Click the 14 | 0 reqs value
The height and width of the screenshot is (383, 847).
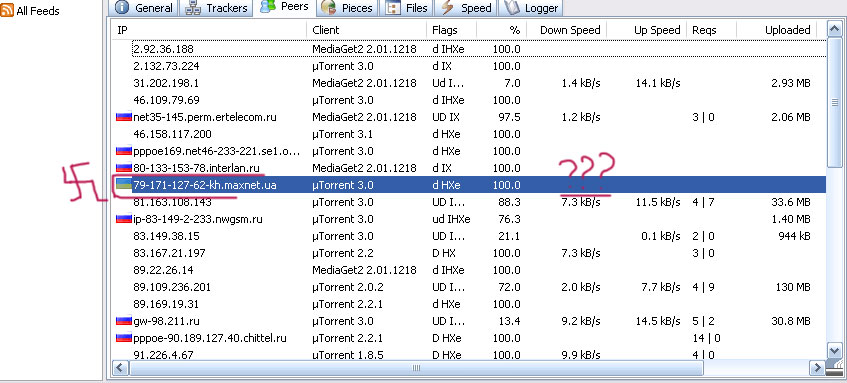[706, 338]
